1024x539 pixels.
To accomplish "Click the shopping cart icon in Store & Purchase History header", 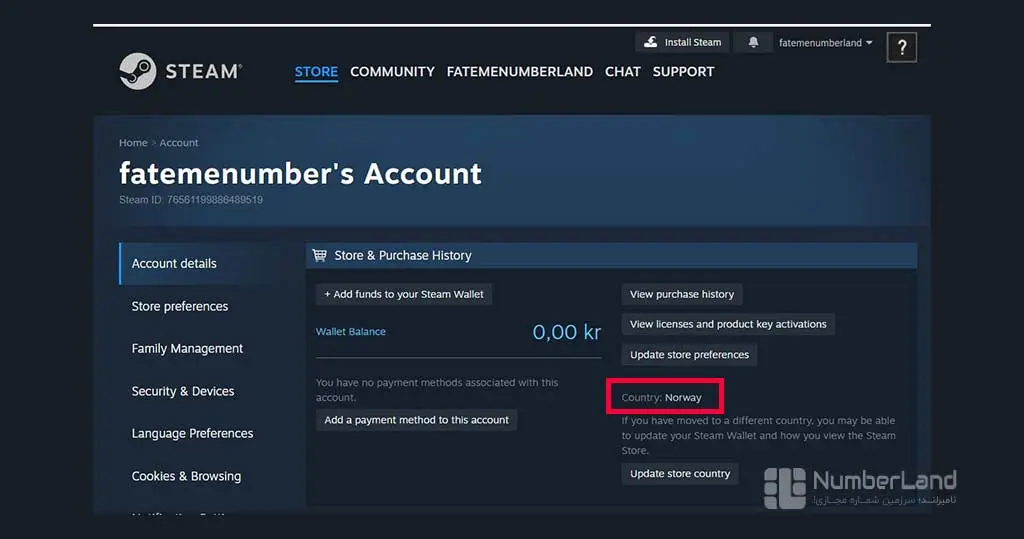I will (319, 255).
